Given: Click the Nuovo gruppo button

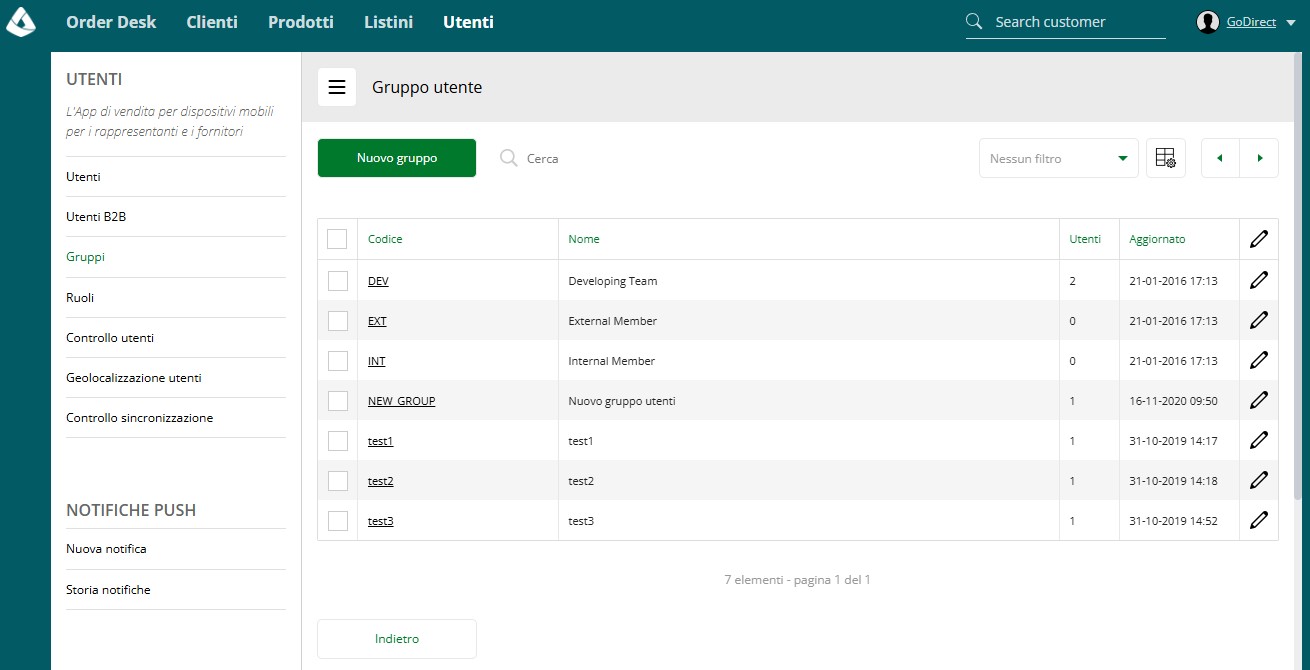Looking at the screenshot, I should 397,158.
